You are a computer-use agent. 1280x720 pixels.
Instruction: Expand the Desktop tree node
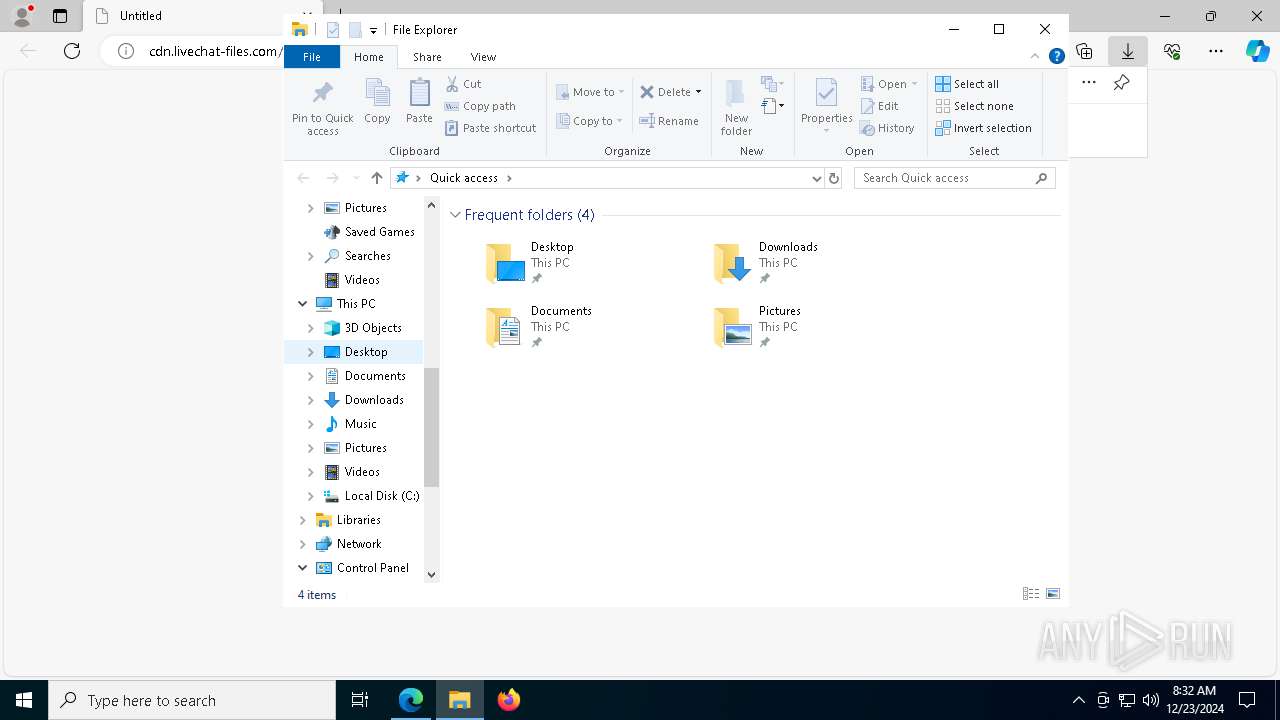[310, 352]
